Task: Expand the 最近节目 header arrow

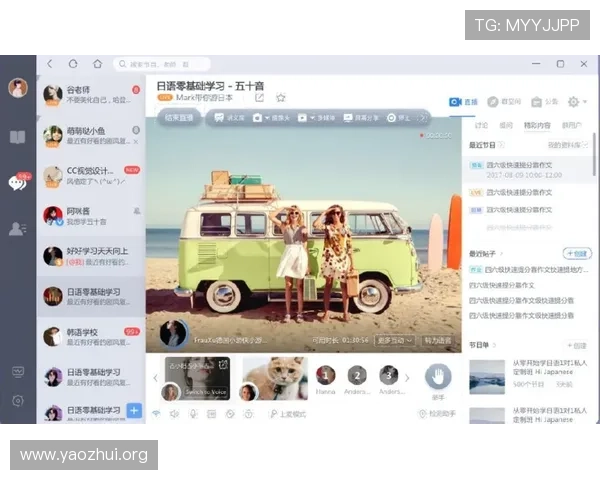Action: pos(501,145)
